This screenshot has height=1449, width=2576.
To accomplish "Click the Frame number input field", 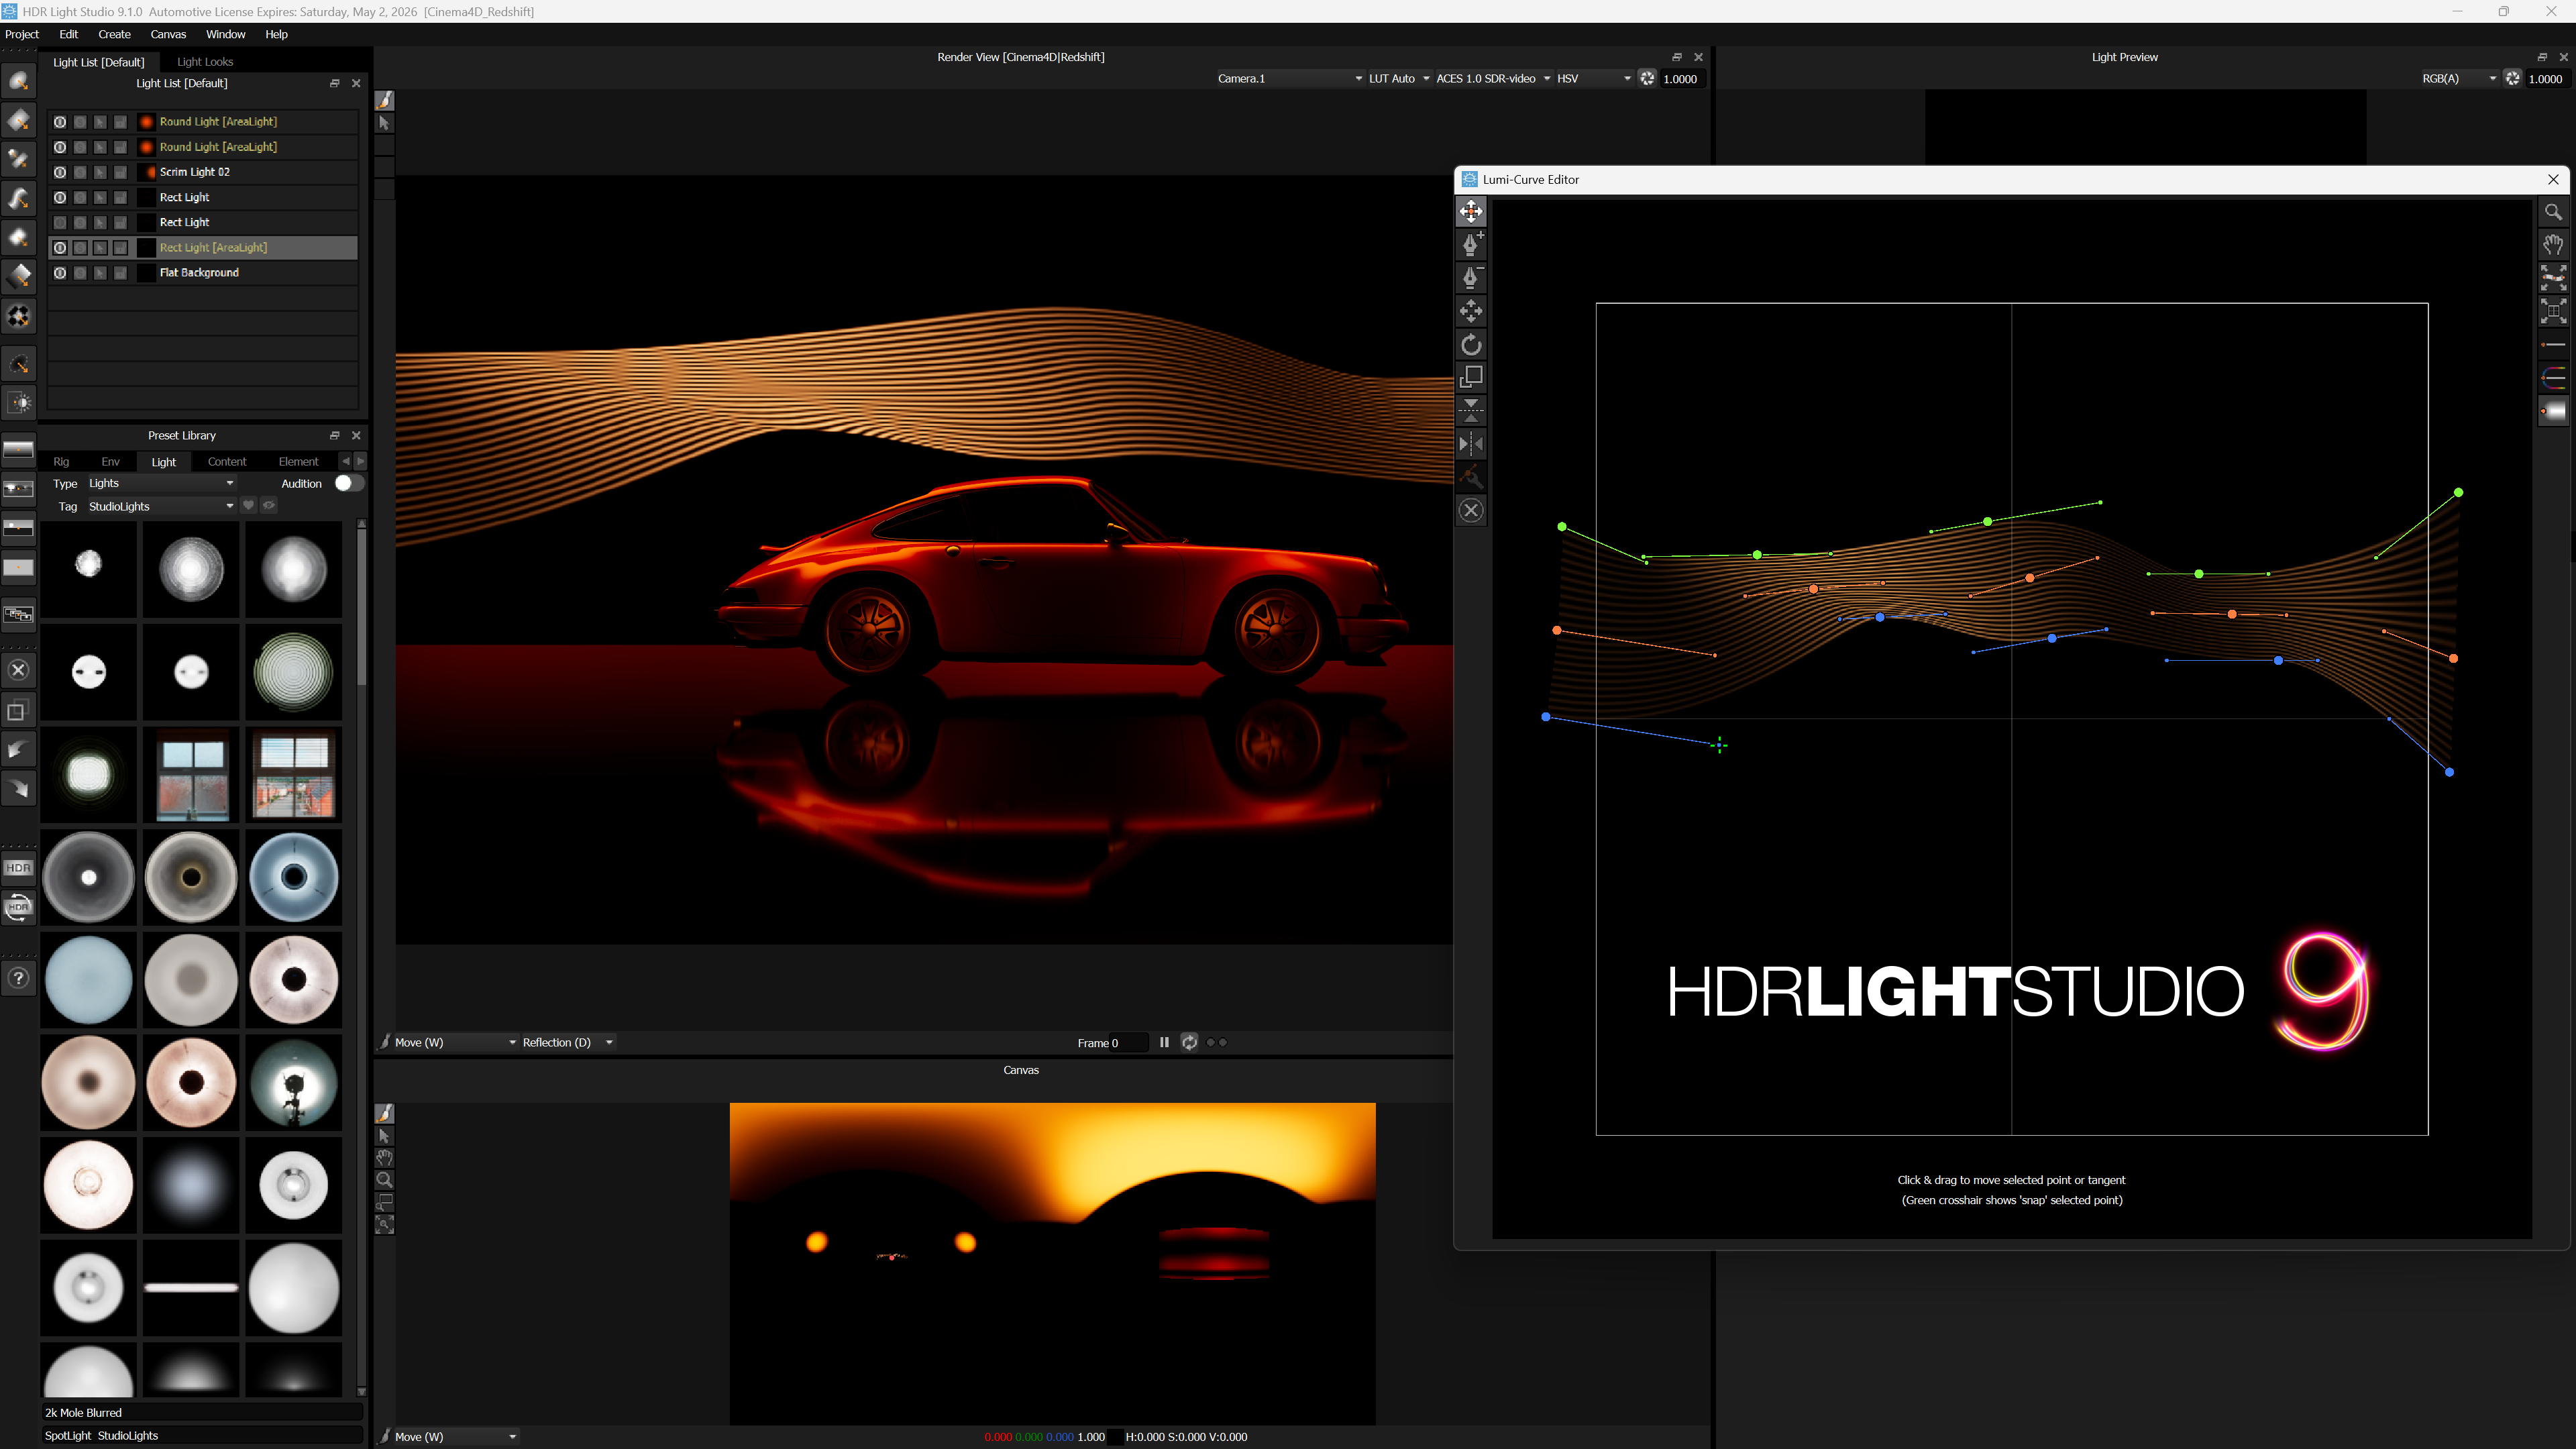I will tap(1129, 1043).
